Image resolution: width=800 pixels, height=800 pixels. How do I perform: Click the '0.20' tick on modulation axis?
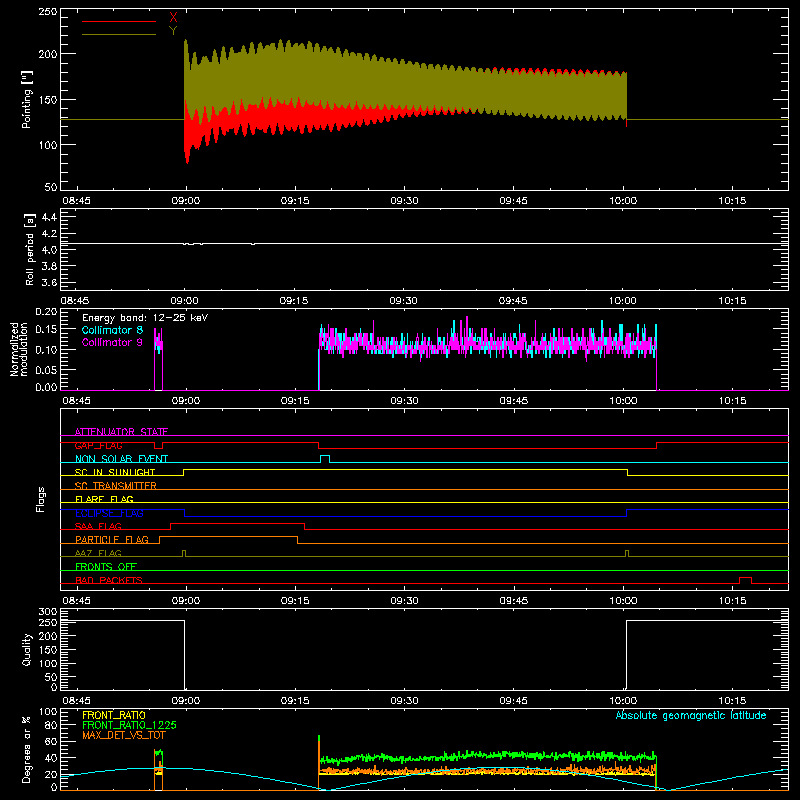pos(46,312)
